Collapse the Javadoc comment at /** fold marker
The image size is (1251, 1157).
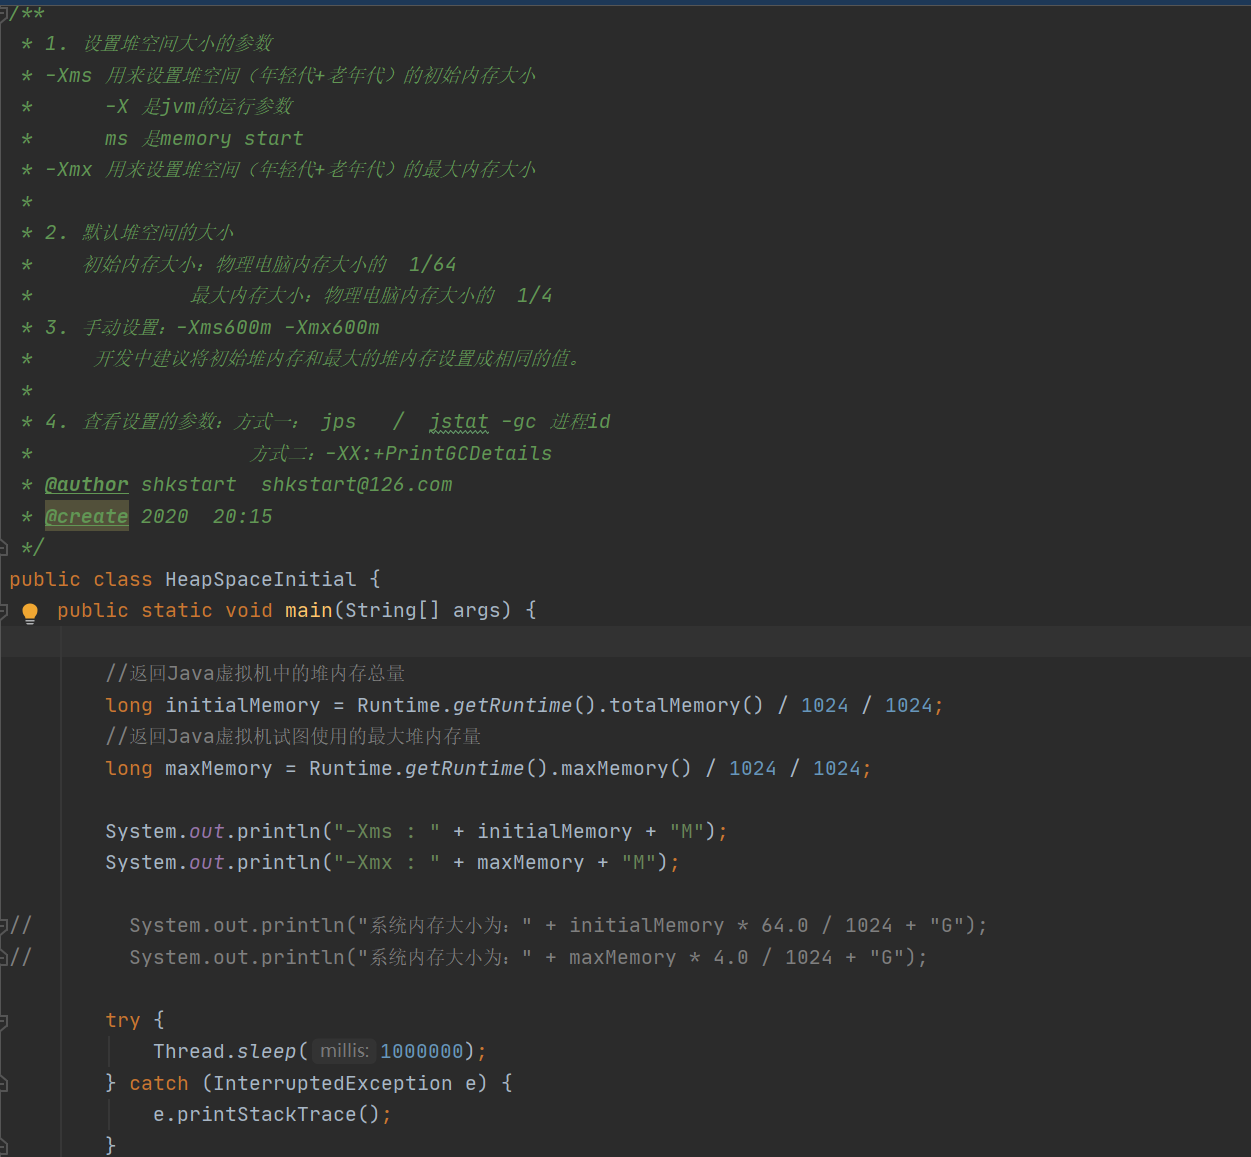click(x=3, y=13)
